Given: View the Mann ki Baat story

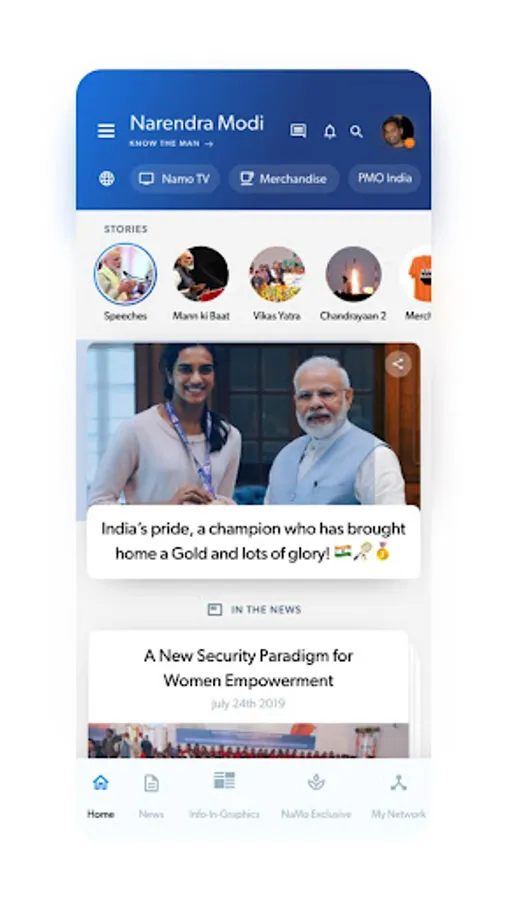Looking at the screenshot, I should 201,283.
